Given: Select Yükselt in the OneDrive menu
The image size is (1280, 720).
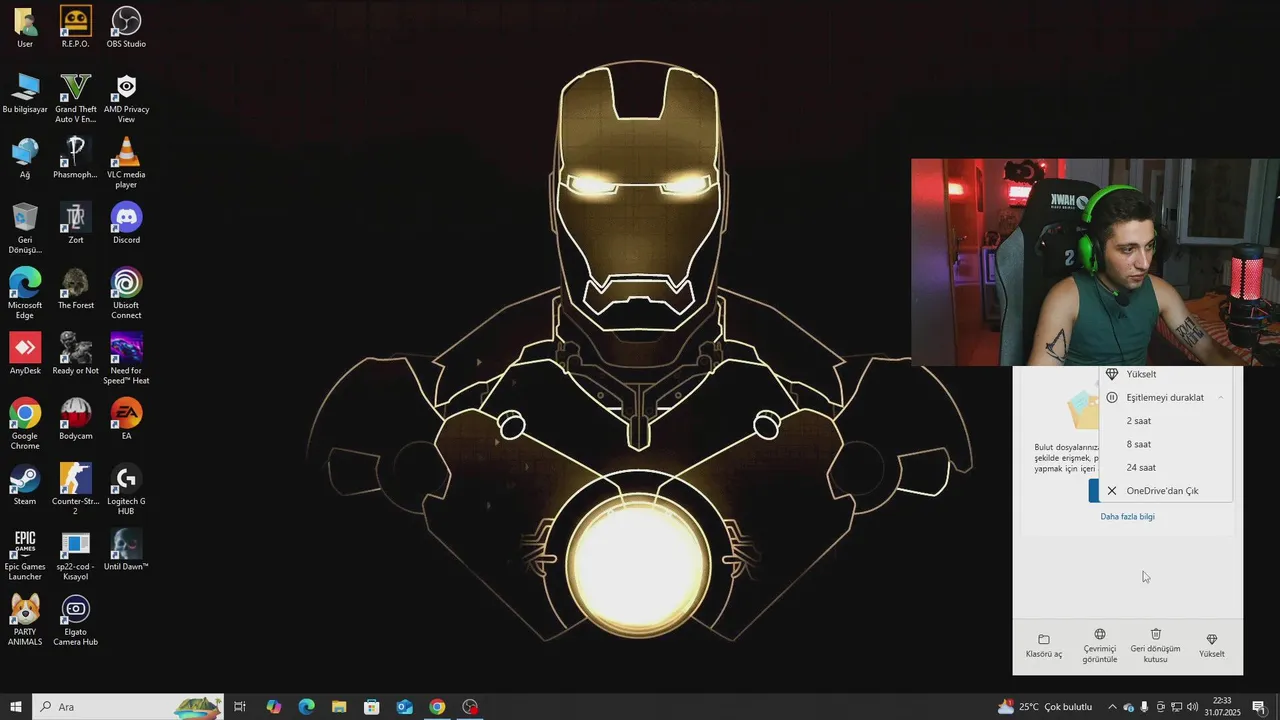Looking at the screenshot, I should tap(1165, 374).
